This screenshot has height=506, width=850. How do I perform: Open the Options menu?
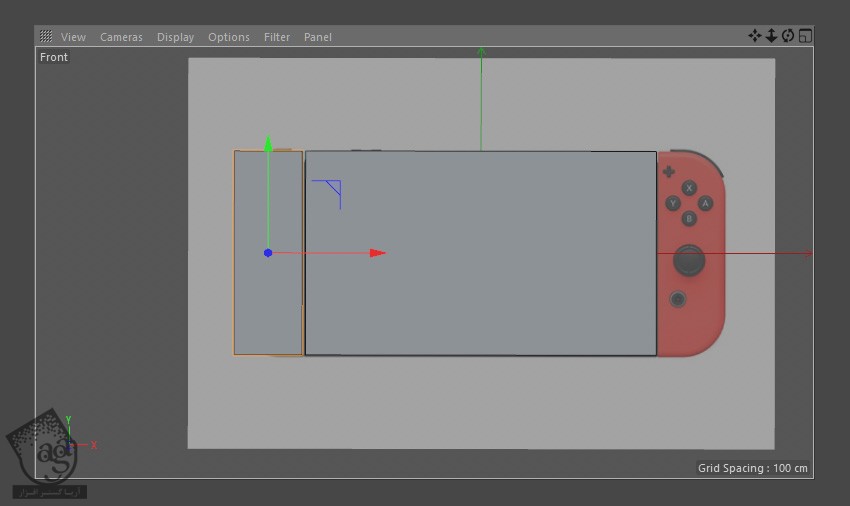tap(229, 37)
